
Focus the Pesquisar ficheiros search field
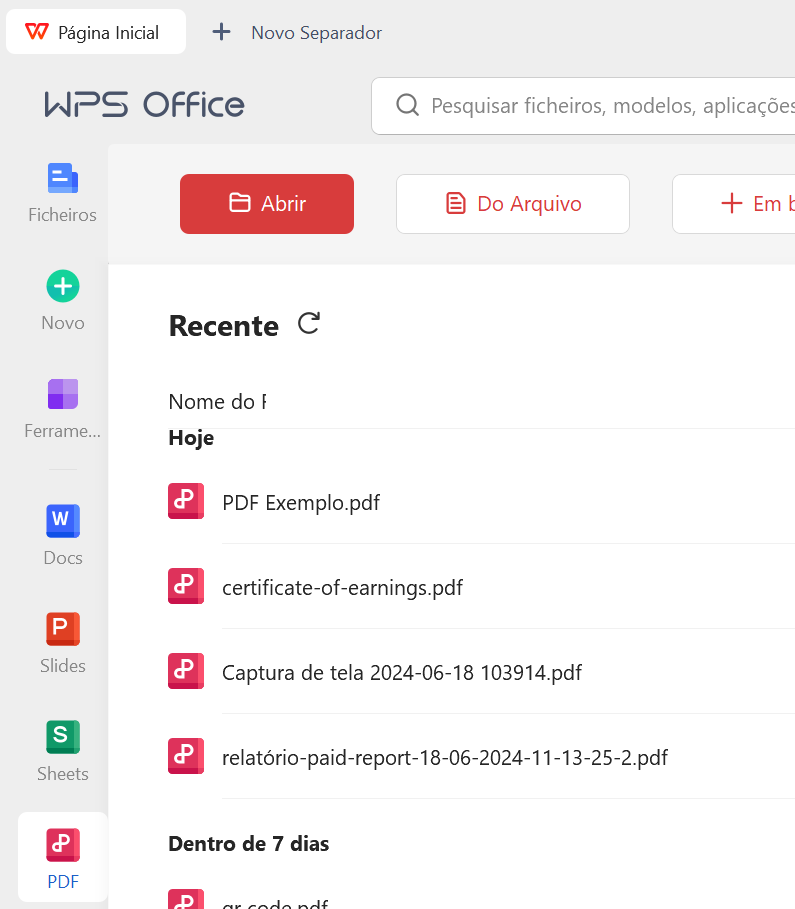pyautogui.click(x=583, y=106)
